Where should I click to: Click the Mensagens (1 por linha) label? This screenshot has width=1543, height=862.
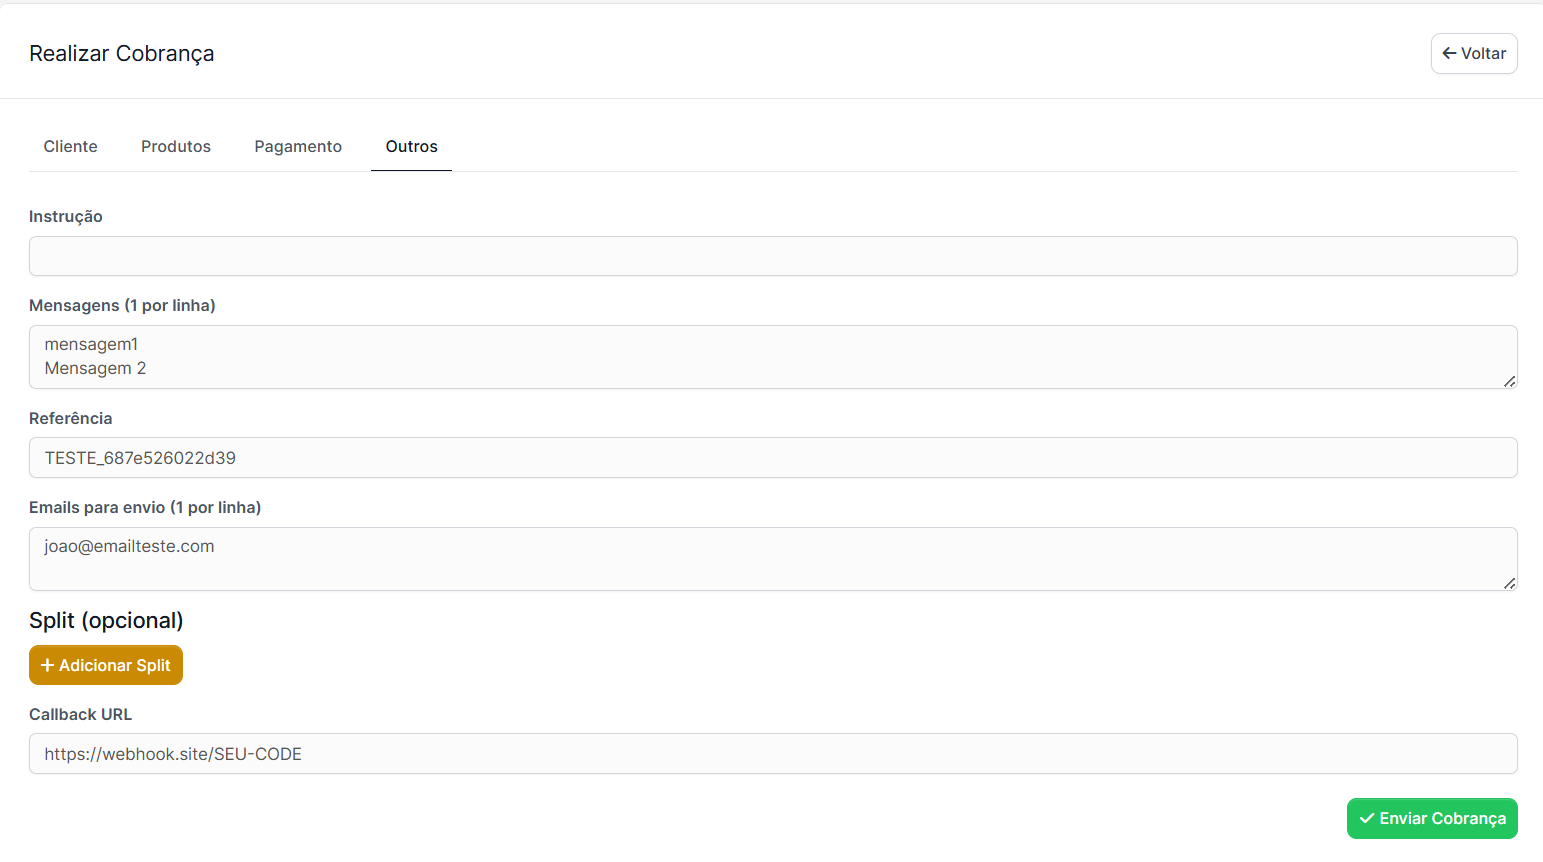[122, 305]
